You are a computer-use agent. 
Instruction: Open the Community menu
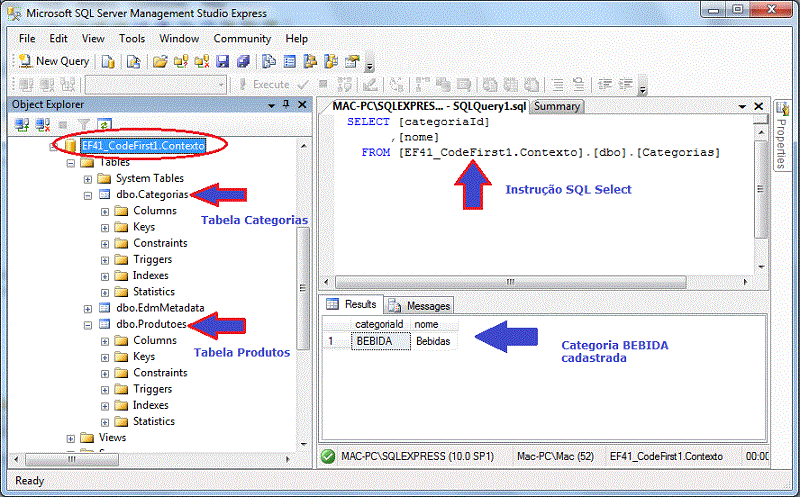[x=242, y=39]
